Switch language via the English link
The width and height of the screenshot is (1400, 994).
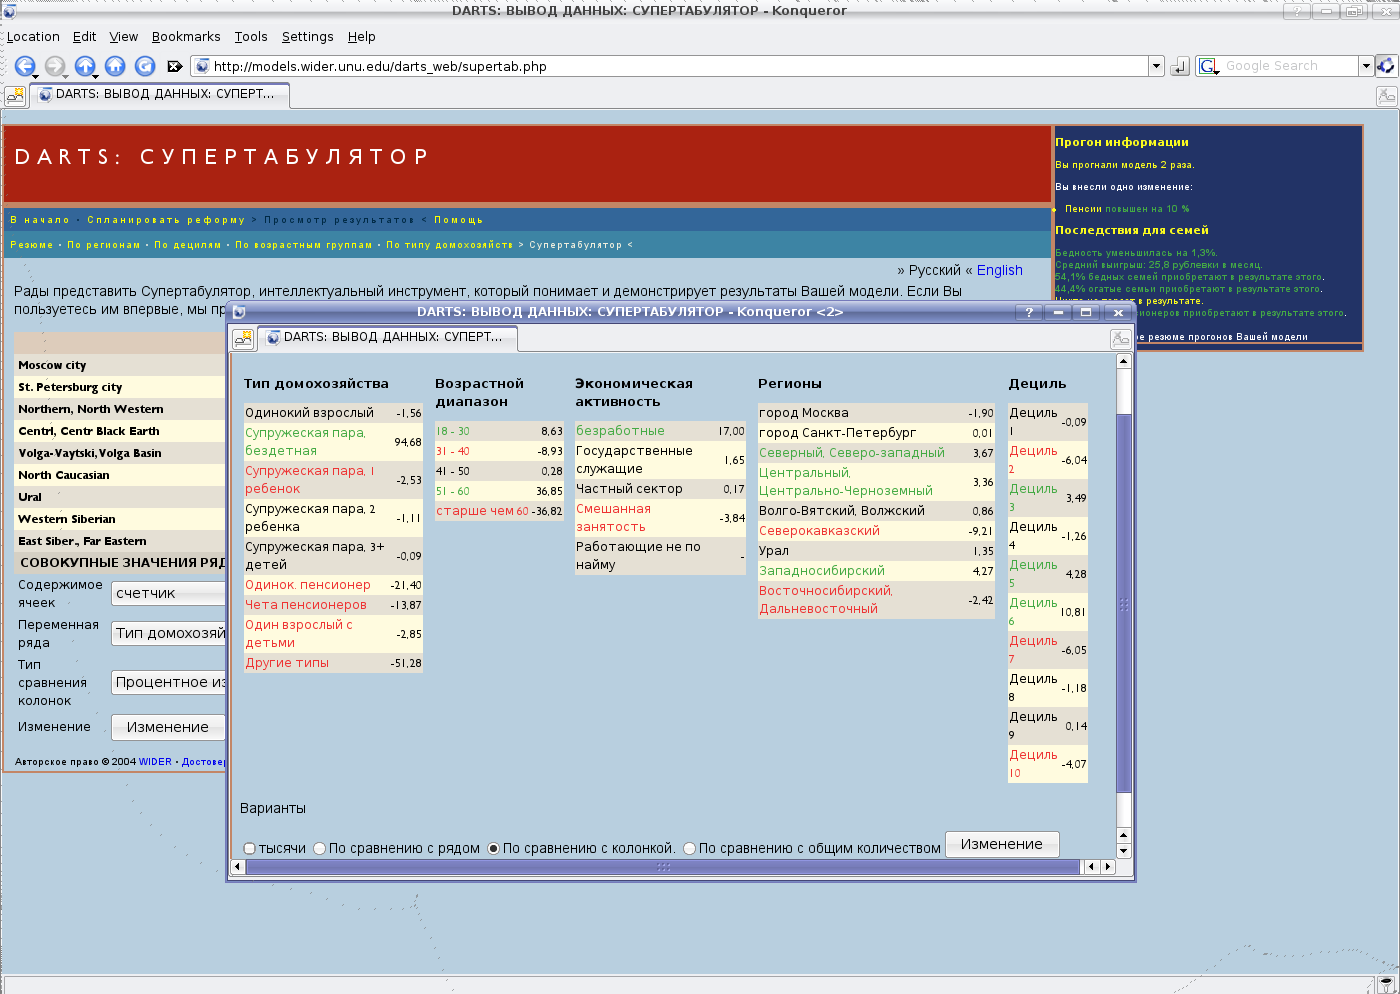[x=999, y=270]
